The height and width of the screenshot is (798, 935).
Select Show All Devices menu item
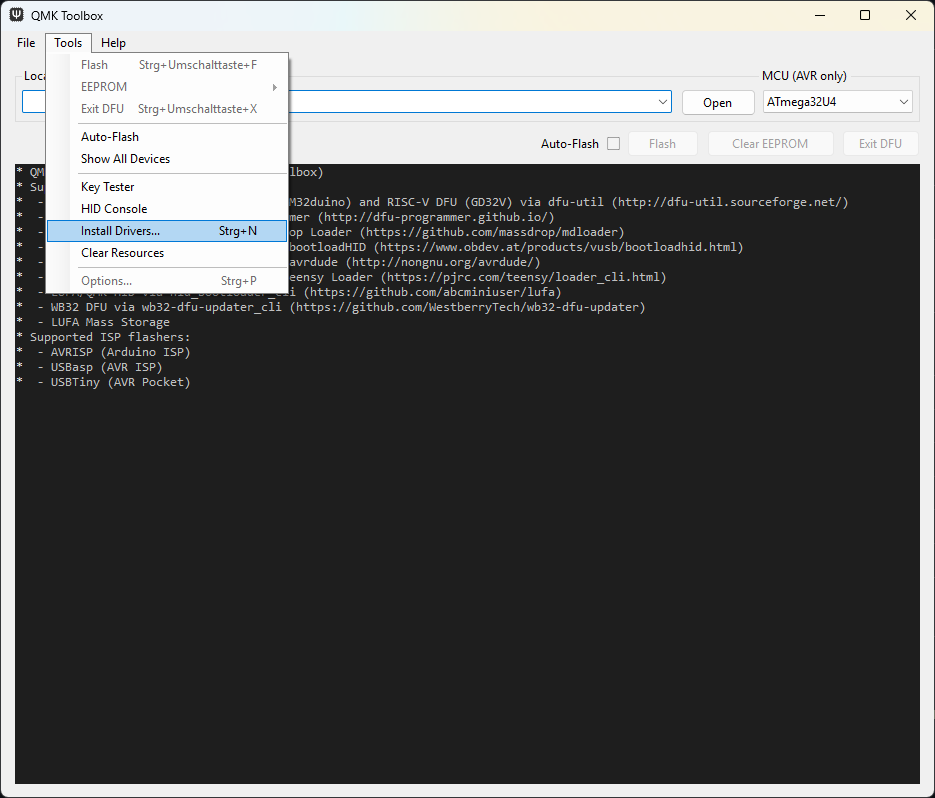tap(167, 159)
